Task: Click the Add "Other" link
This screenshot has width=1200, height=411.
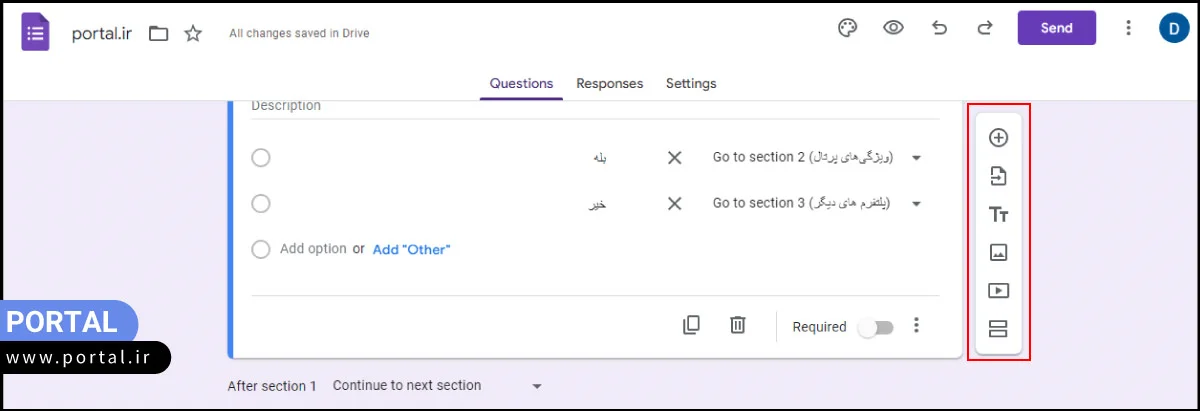Action: pos(411,250)
